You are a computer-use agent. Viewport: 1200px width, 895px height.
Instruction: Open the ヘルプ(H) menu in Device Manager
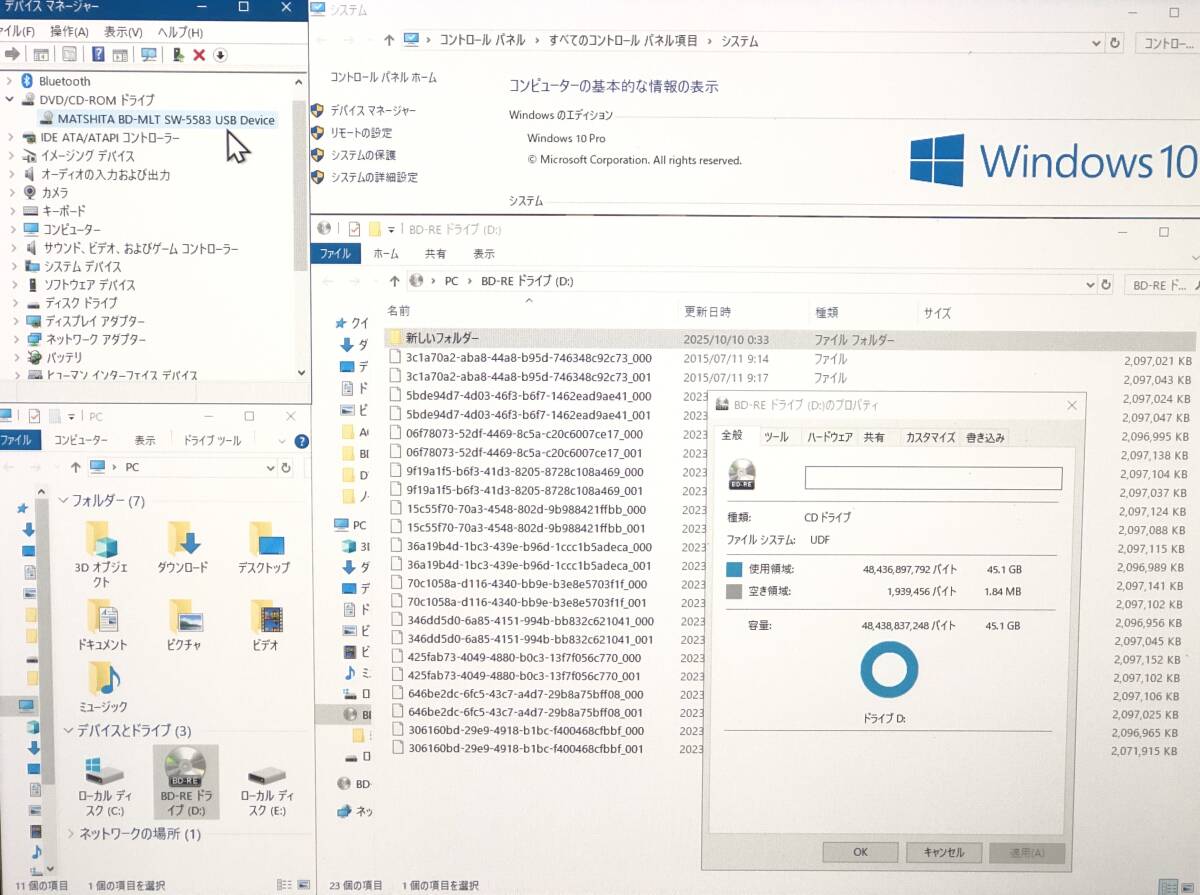click(181, 32)
